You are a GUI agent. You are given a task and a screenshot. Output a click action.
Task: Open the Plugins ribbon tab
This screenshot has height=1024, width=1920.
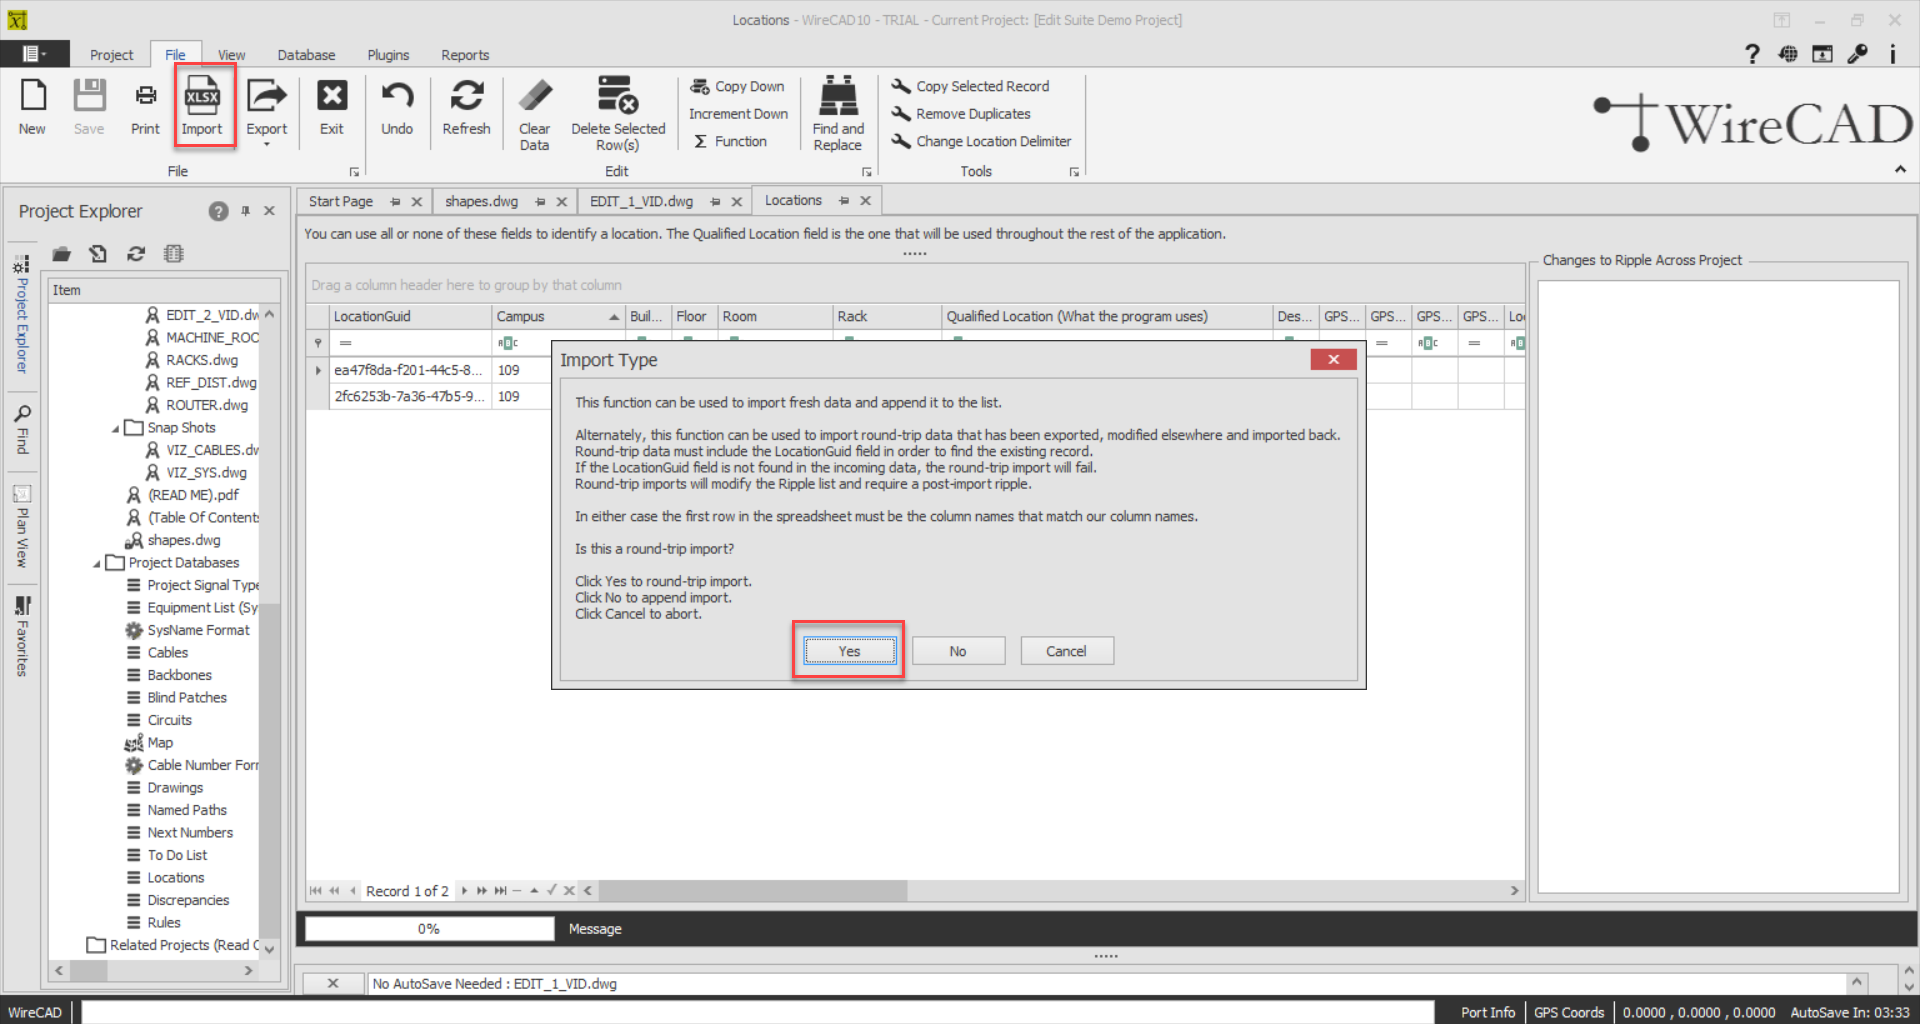(388, 55)
